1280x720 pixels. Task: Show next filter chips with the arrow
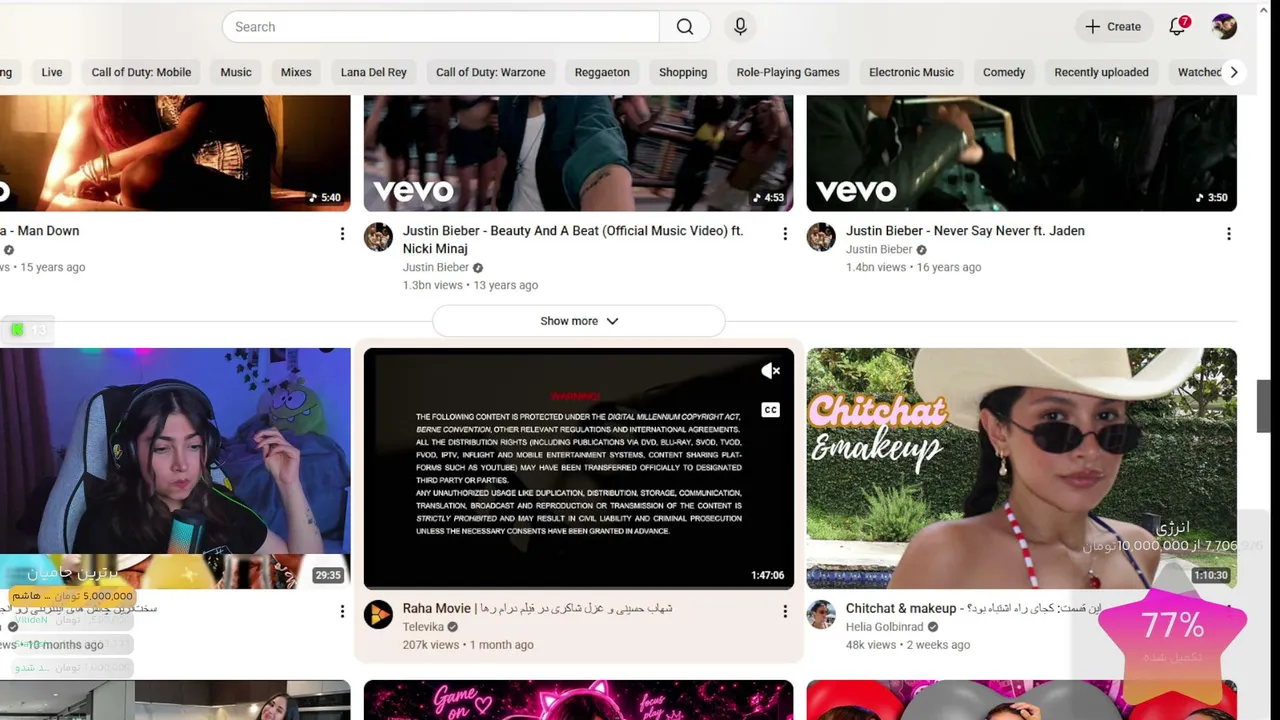click(1234, 72)
